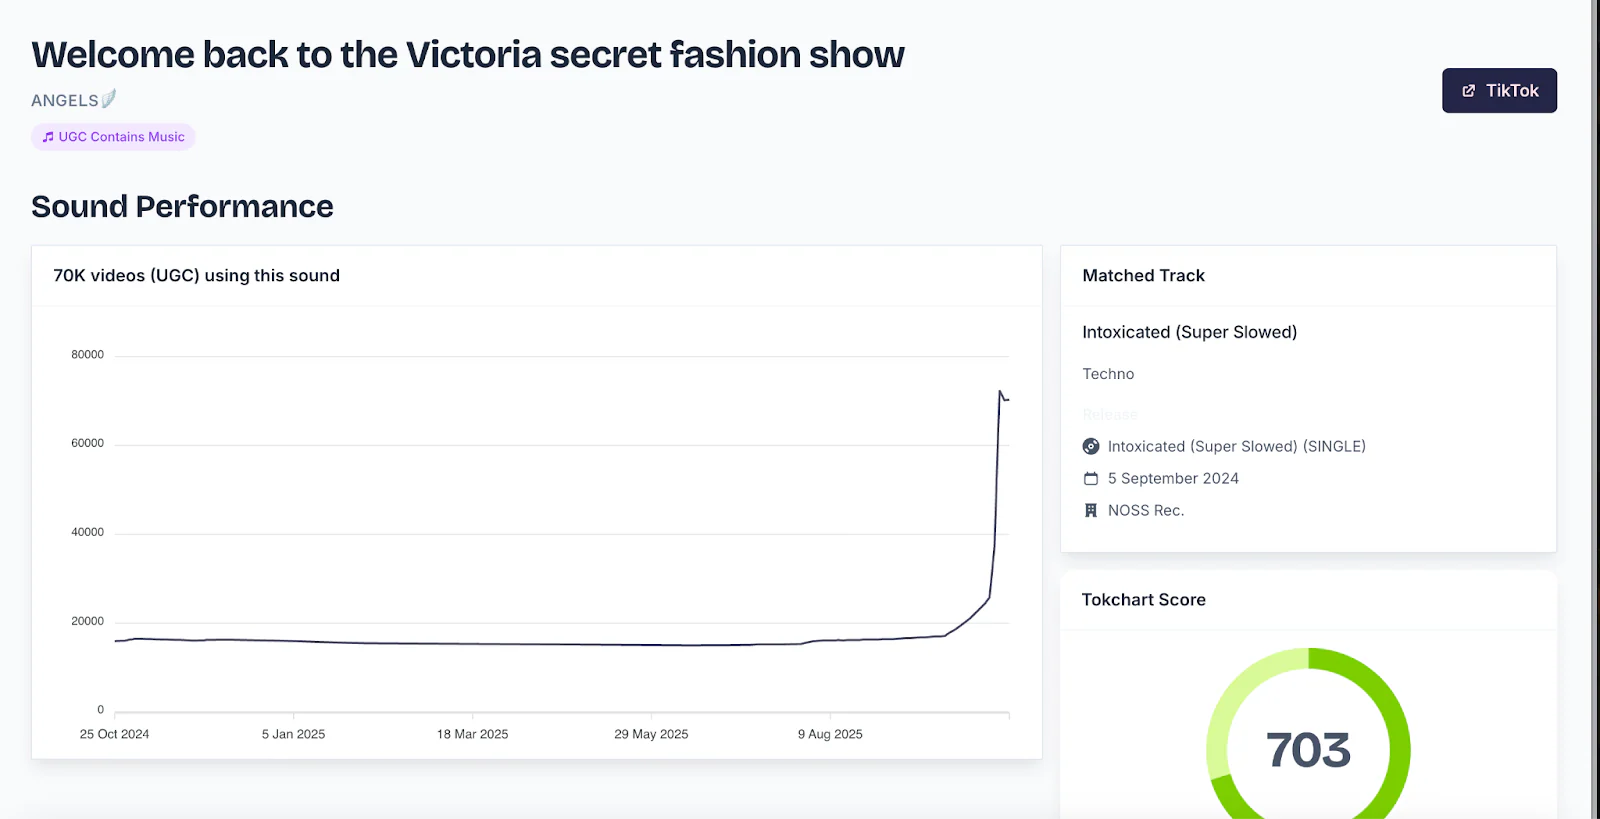Click the music note icon in the UGC badge

coord(48,137)
